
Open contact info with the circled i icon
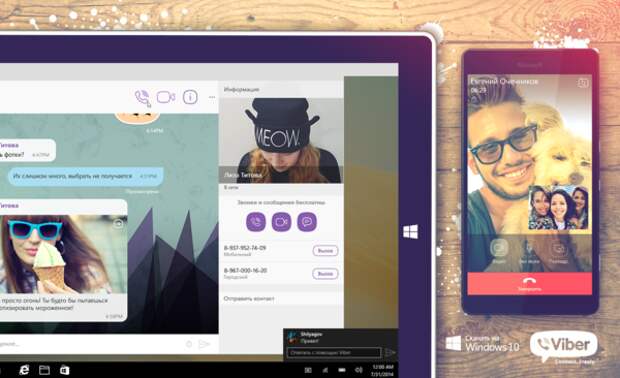190,97
